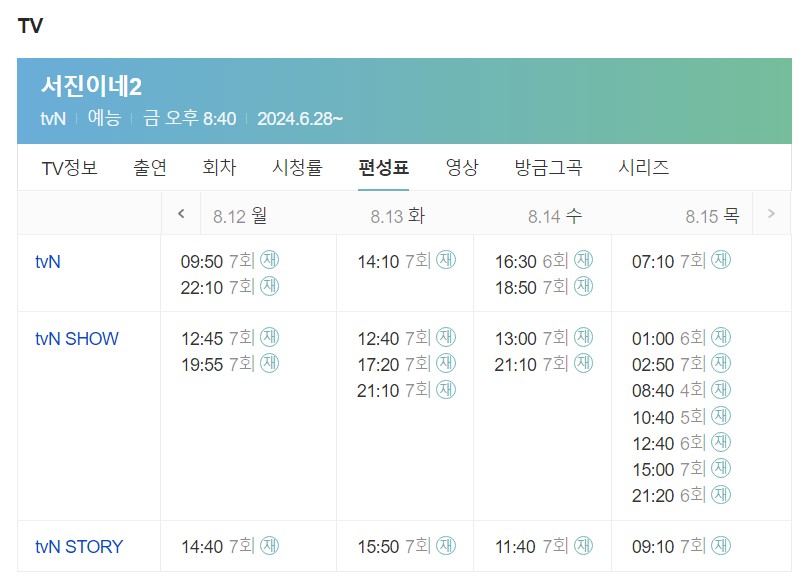The width and height of the screenshot is (810, 588).
Task: Open the 영상 tab
Action: [x=462, y=167]
